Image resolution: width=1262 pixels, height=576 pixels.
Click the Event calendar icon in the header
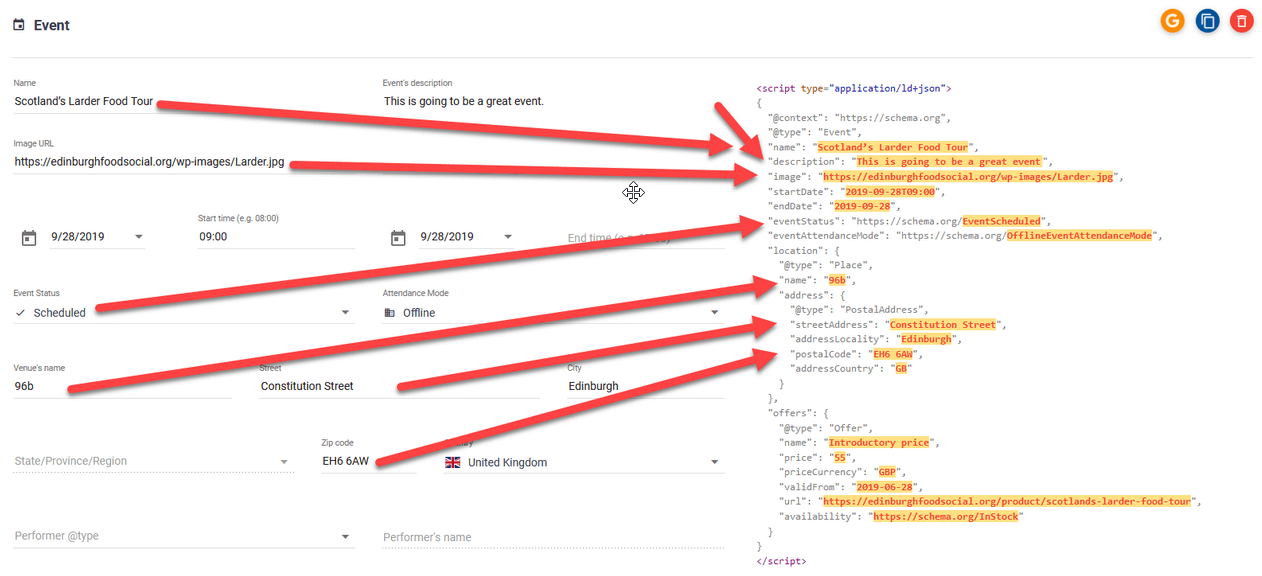pos(19,25)
